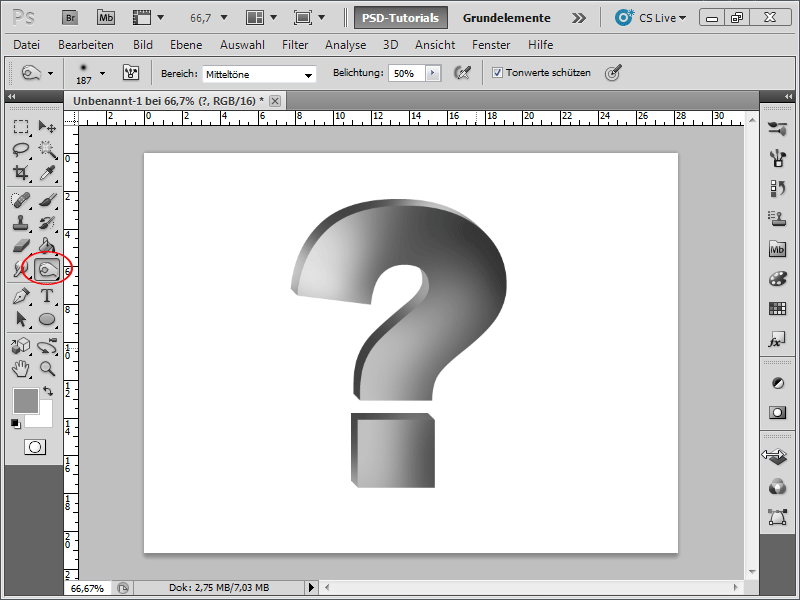Open the Swatches grid panel icon

[x=777, y=309]
